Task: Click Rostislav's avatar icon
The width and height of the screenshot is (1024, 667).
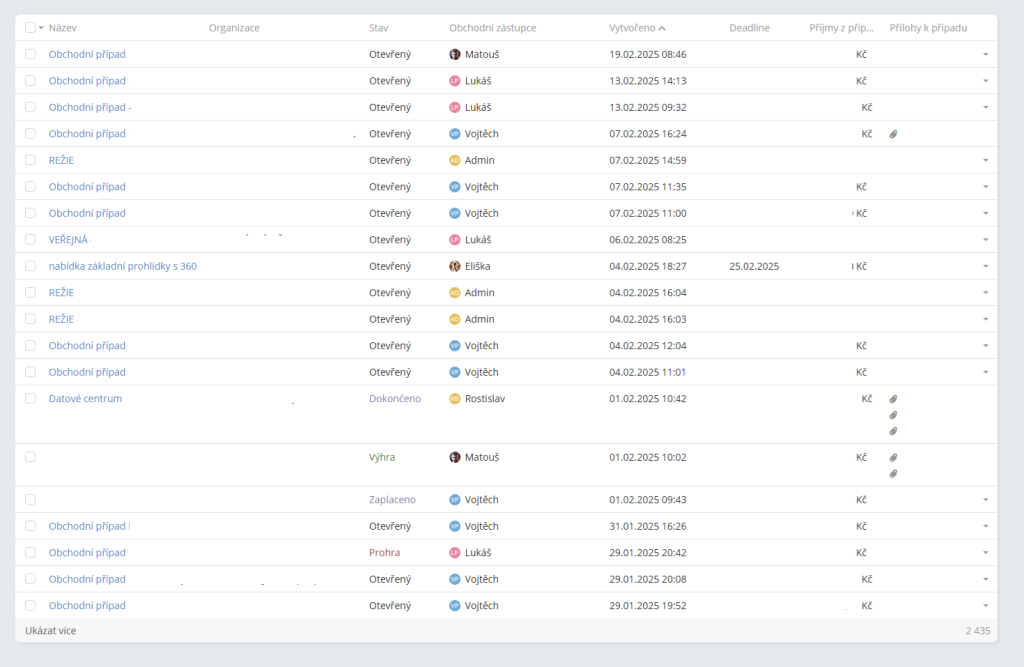Action: tap(455, 399)
